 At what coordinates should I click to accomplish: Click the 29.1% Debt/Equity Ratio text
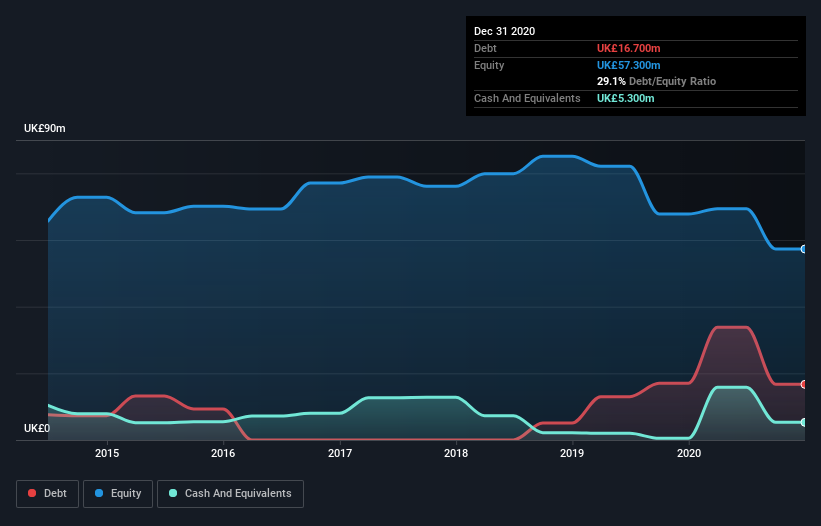pyautogui.click(x=656, y=81)
